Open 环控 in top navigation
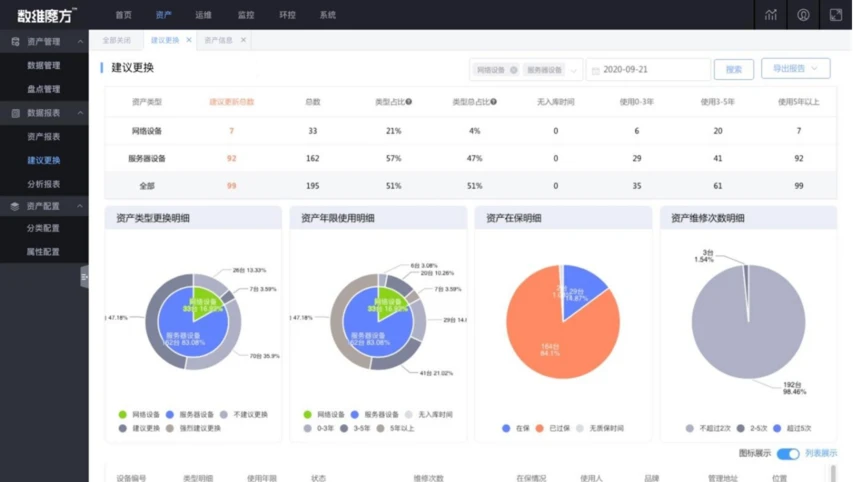 (287, 15)
